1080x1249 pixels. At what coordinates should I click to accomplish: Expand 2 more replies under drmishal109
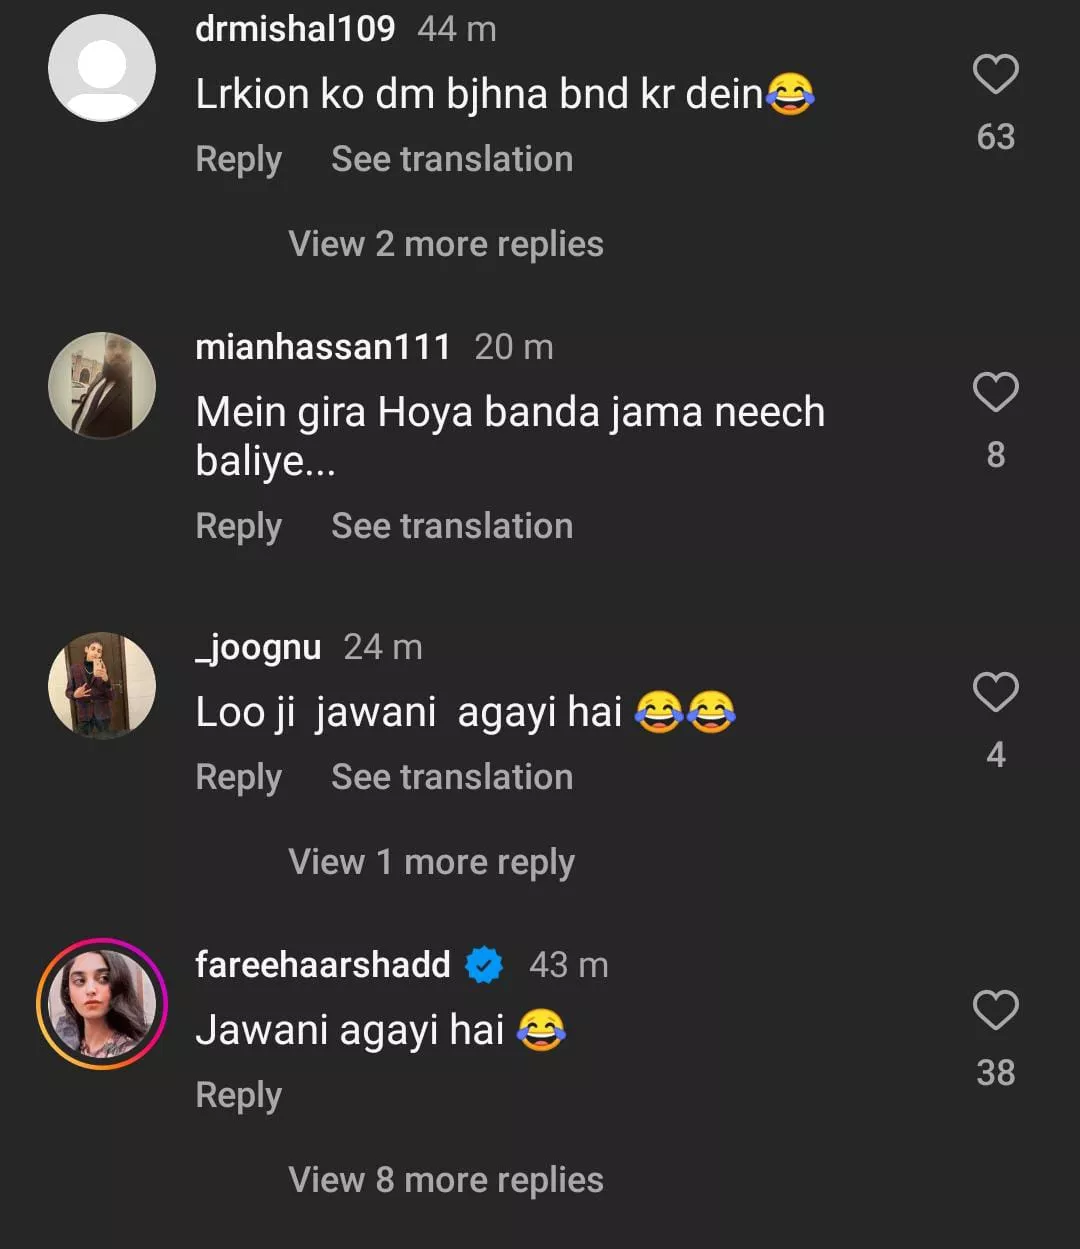[x=446, y=244]
